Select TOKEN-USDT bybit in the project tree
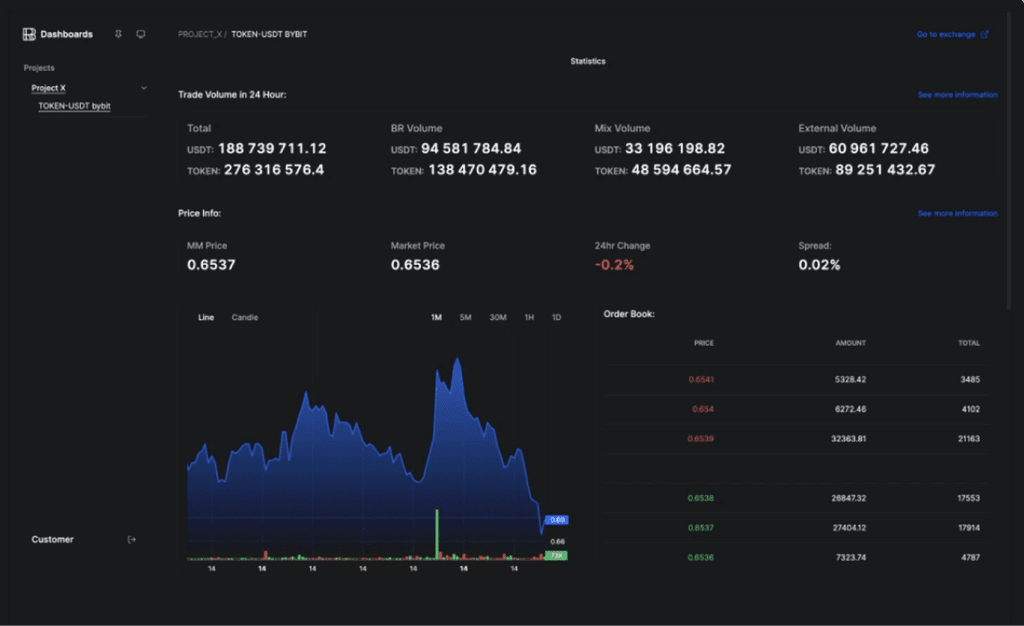1024x626 pixels. pos(74,105)
